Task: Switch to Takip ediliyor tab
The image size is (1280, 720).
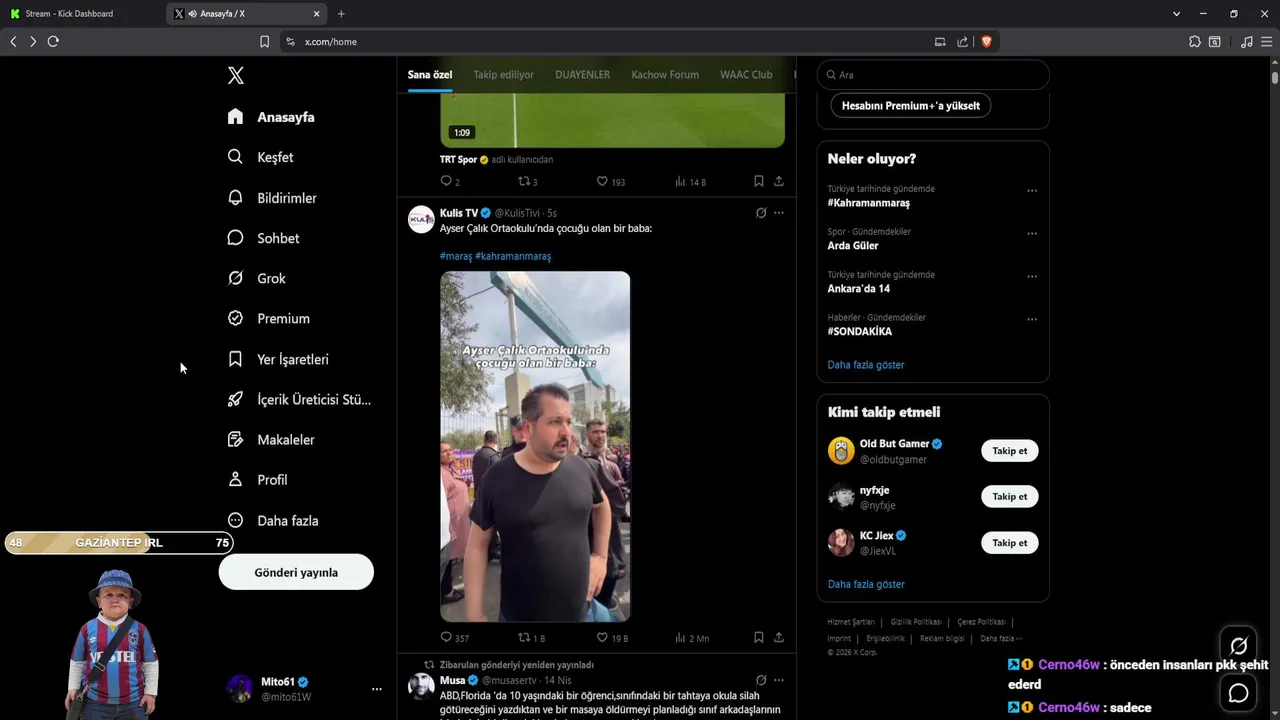Action: click(503, 75)
